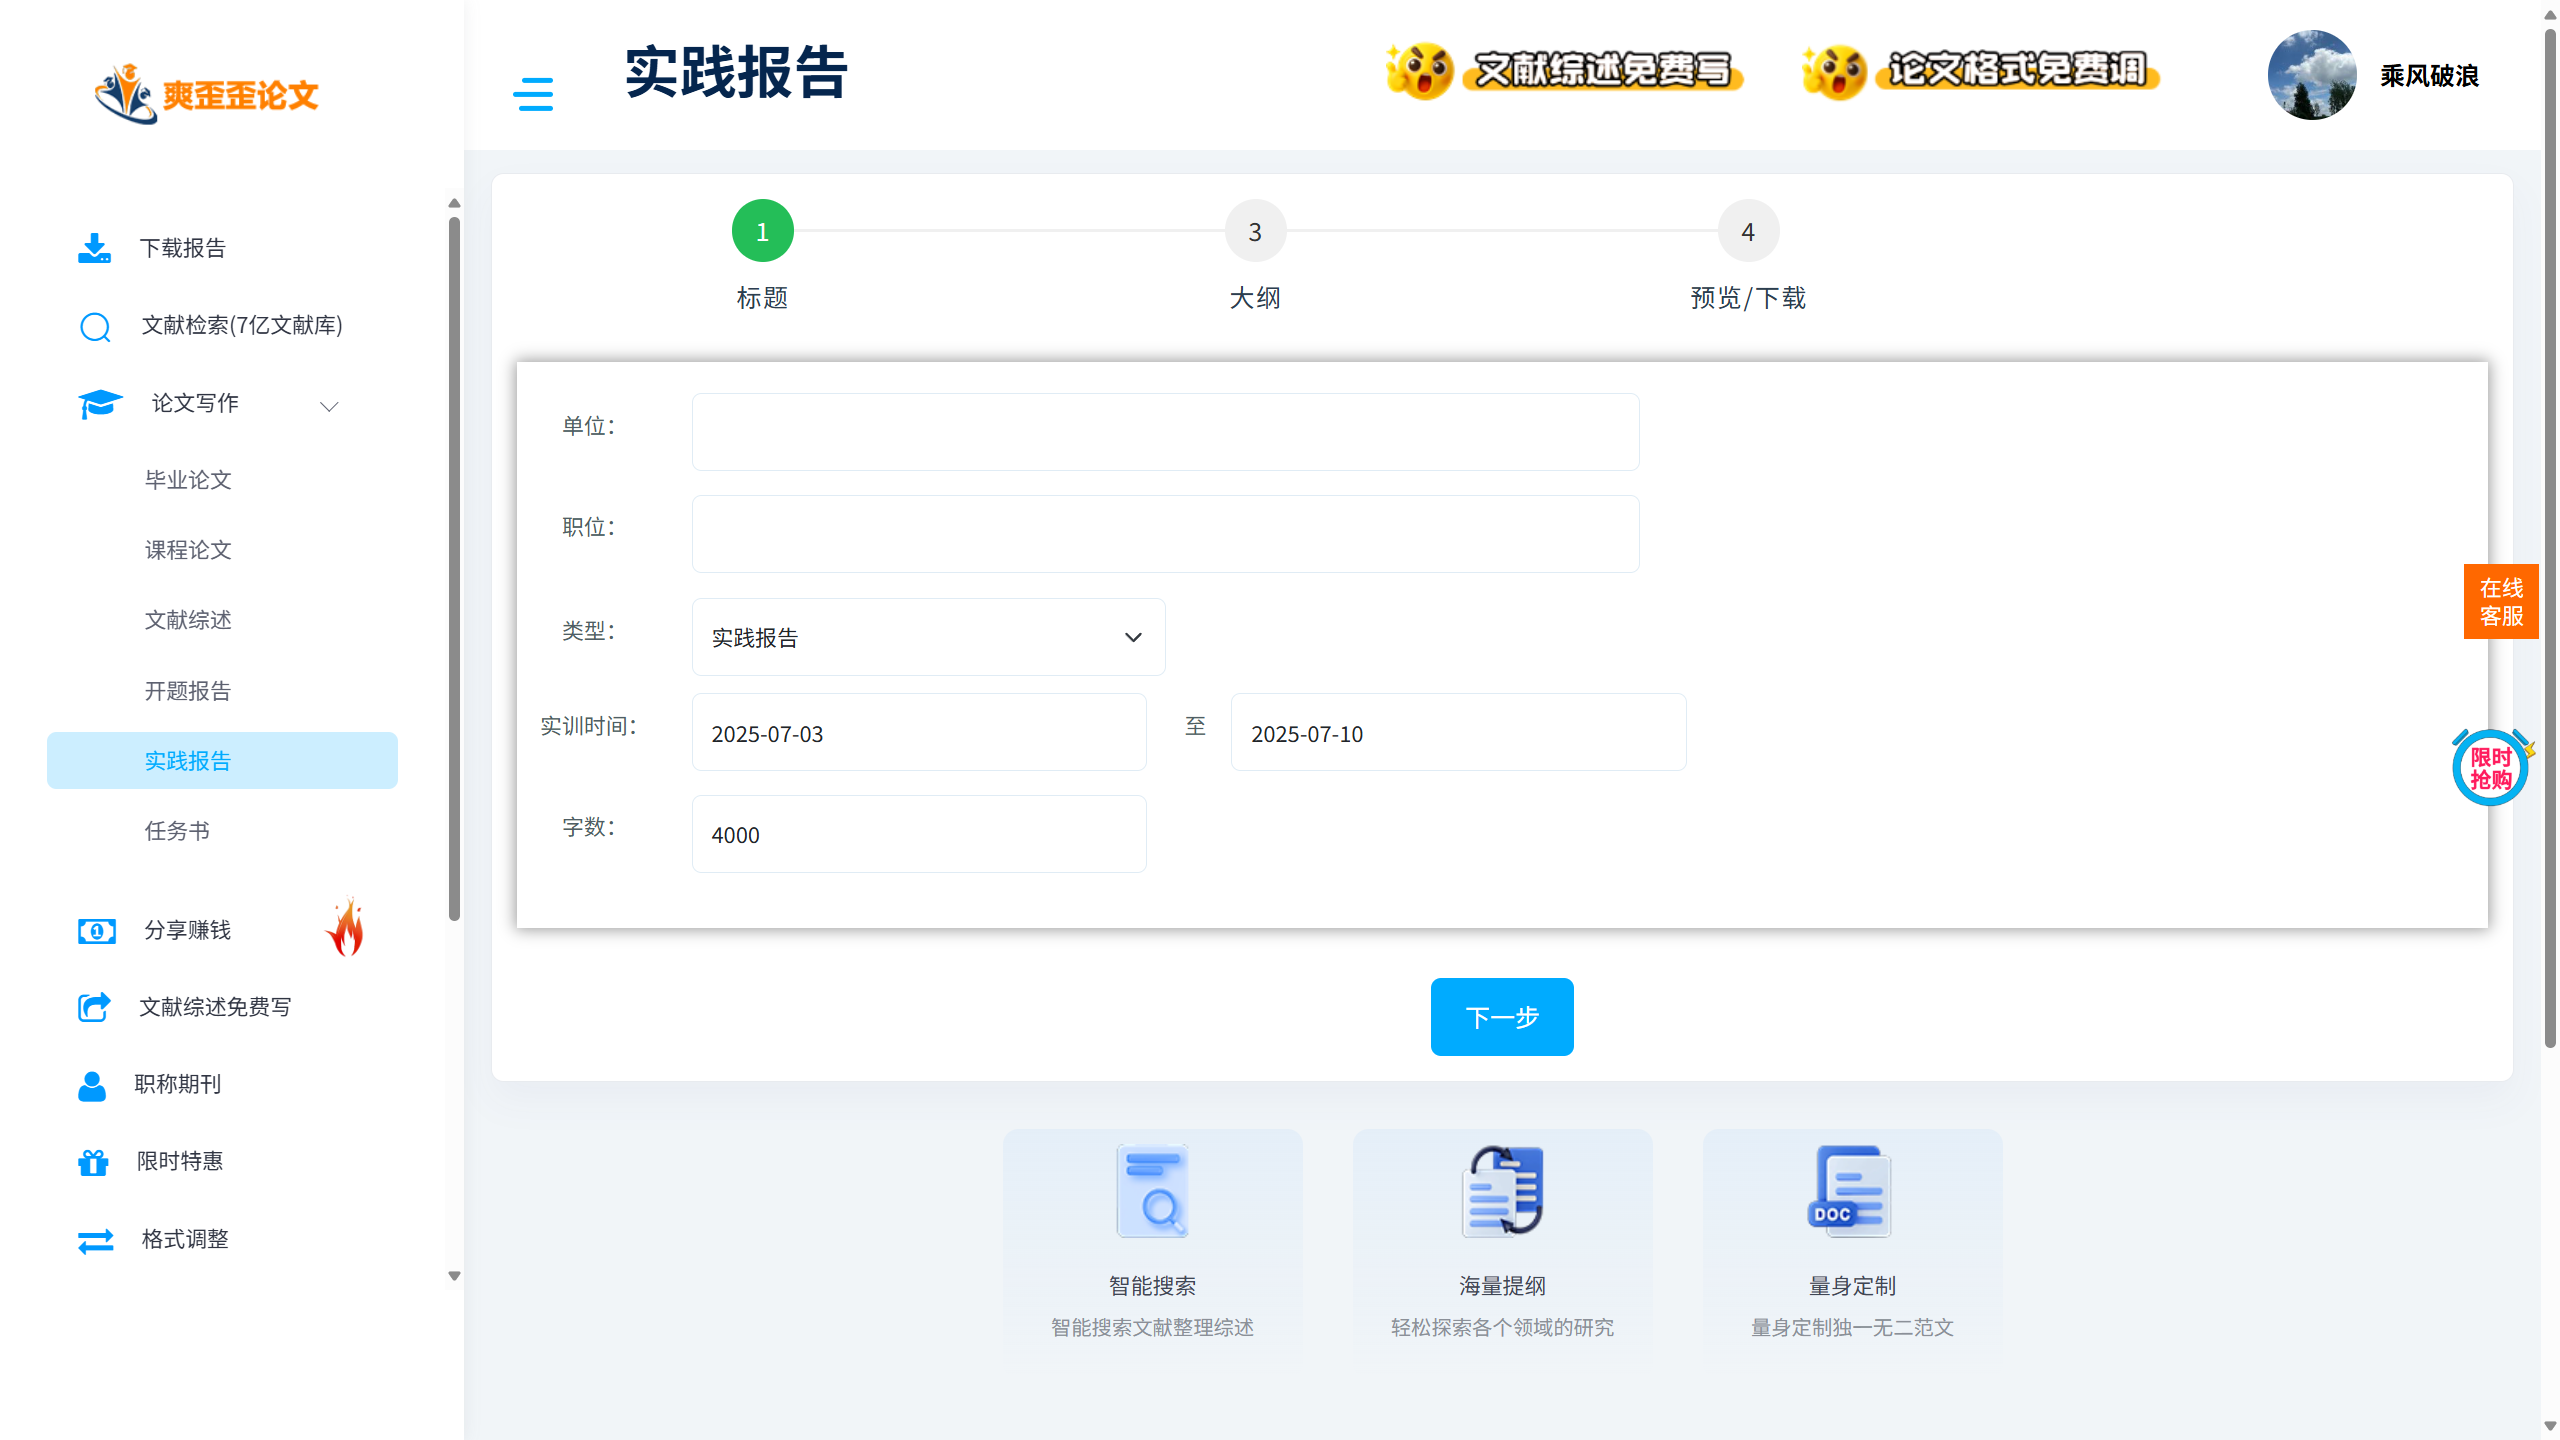Click the hamburger menu icon
Viewport: 2560px width, 1440px height.
(x=533, y=94)
